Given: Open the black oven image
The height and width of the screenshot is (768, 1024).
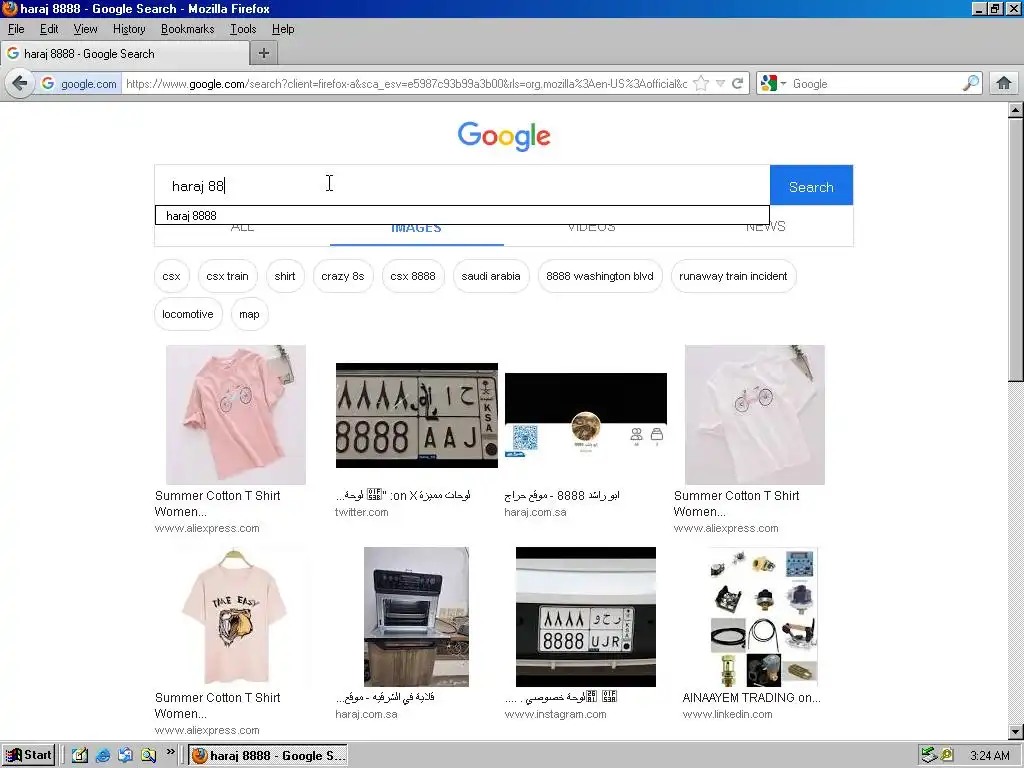Looking at the screenshot, I should 416,617.
